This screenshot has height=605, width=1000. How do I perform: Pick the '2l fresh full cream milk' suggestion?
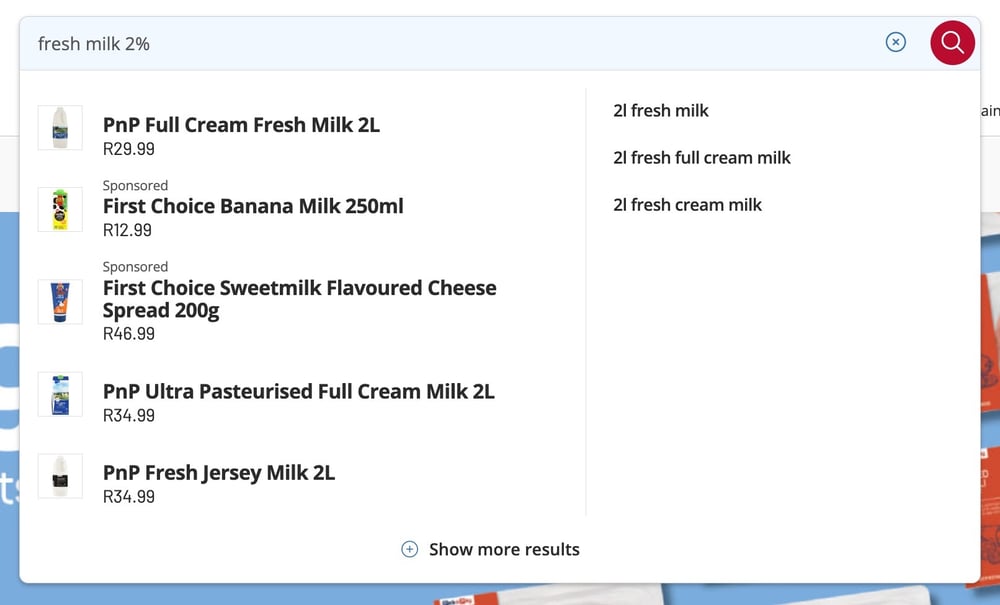(x=702, y=157)
